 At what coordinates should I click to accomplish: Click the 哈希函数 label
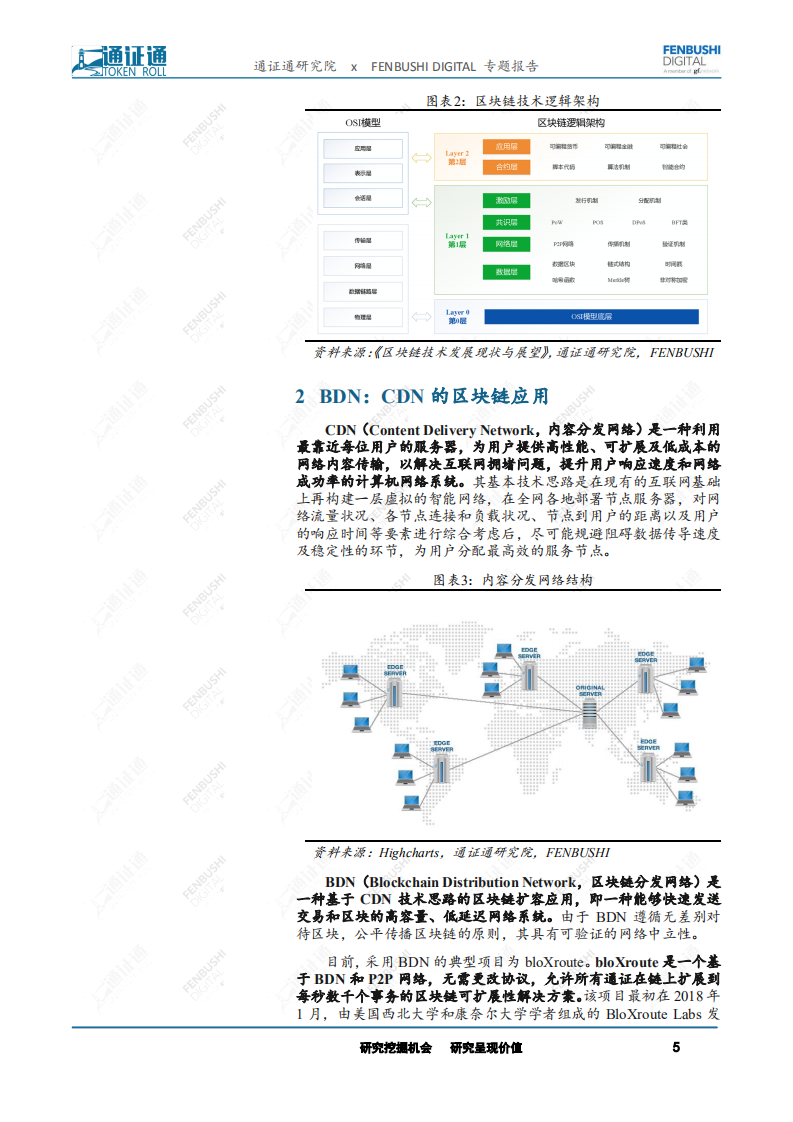point(563,280)
